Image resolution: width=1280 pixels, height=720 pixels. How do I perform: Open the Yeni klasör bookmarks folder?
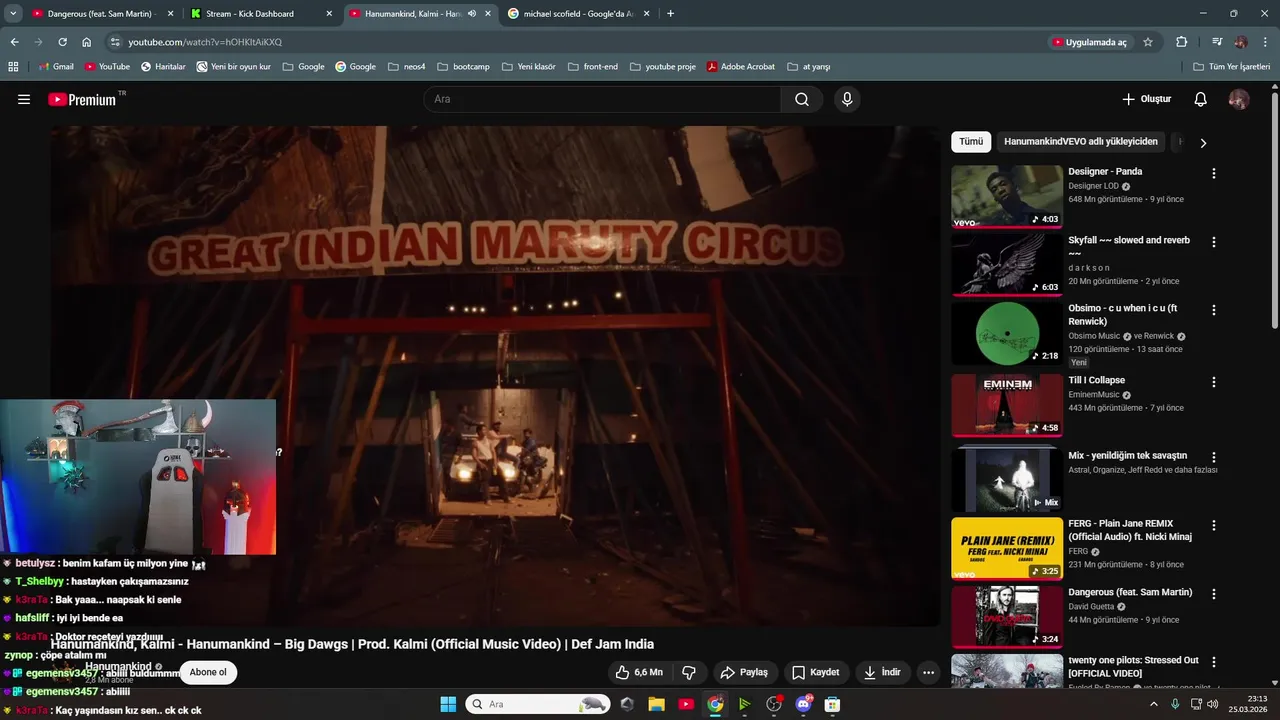[528, 67]
